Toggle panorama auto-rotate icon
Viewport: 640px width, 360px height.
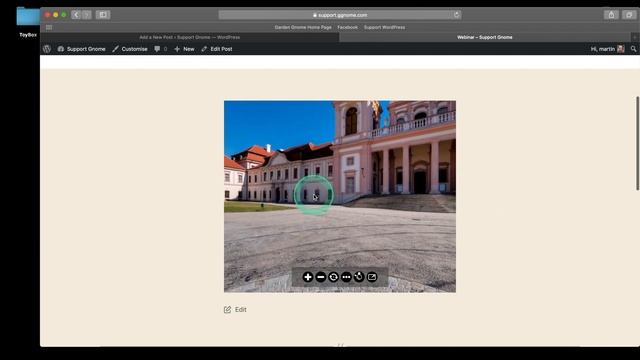(x=333, y=277)
